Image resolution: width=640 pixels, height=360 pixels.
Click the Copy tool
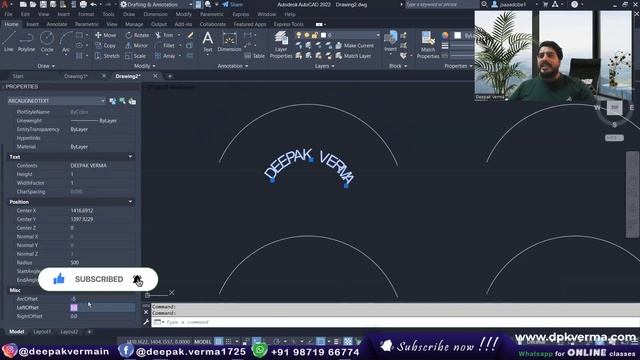click(105, 46)
